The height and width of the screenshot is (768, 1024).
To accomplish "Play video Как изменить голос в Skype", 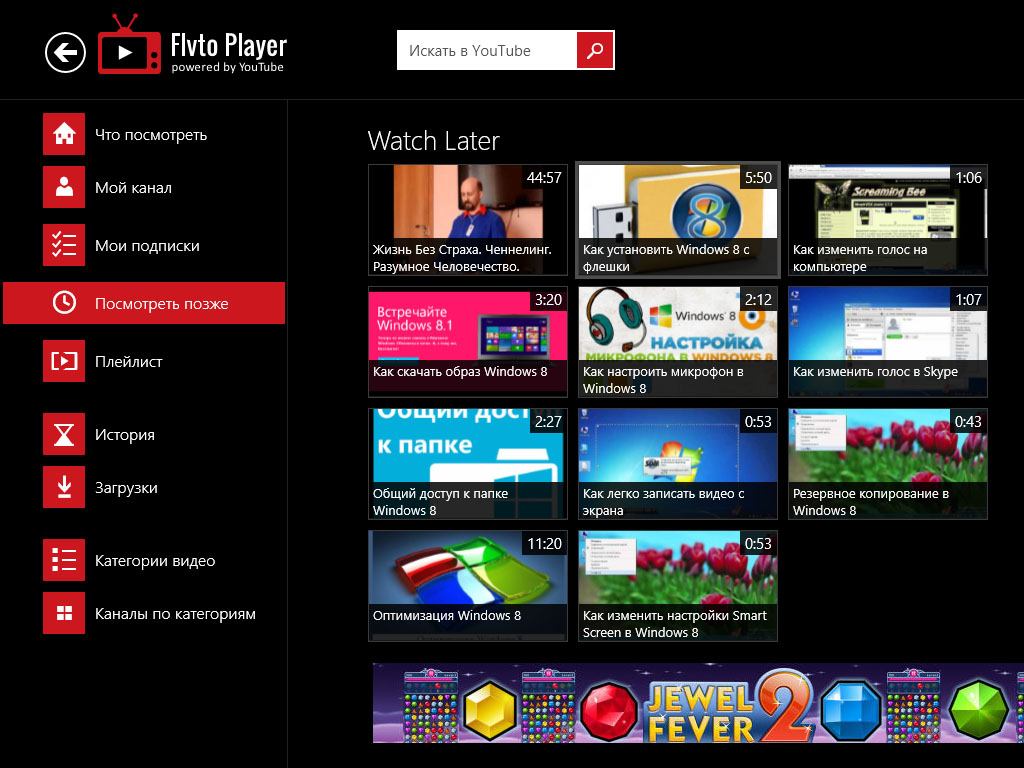I will click(888, 342).
